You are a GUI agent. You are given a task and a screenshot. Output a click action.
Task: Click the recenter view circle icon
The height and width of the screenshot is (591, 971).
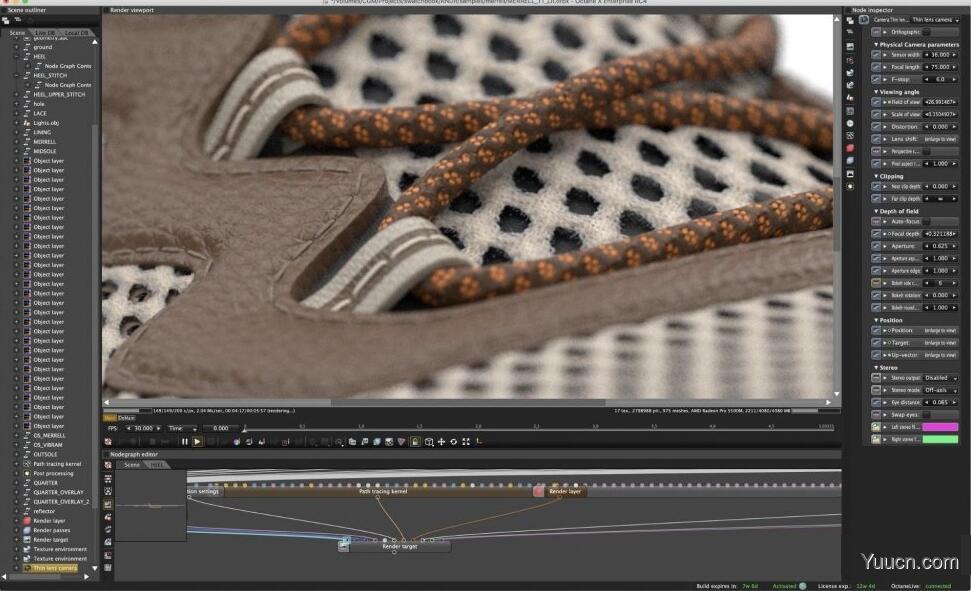[x=453, y=442]
